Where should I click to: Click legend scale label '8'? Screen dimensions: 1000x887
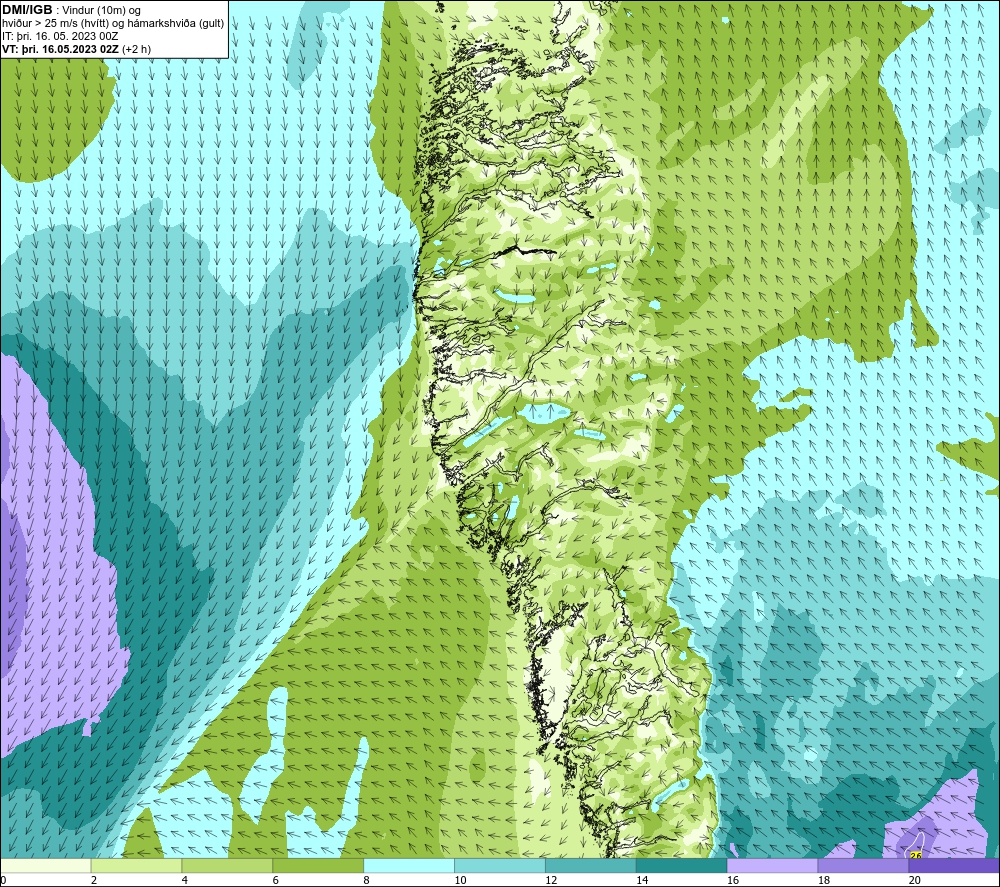click(x=366, y=880)
